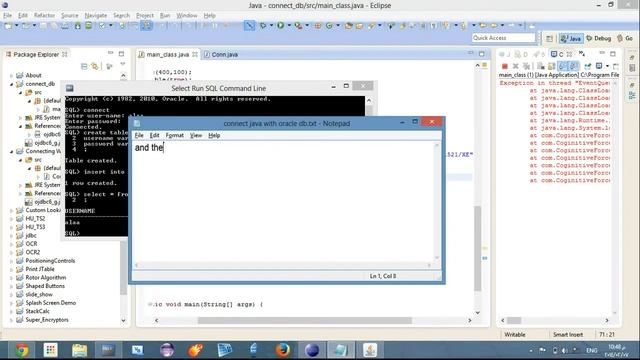
Task: Click the New Java Class green icon
Action: (329, 25)
